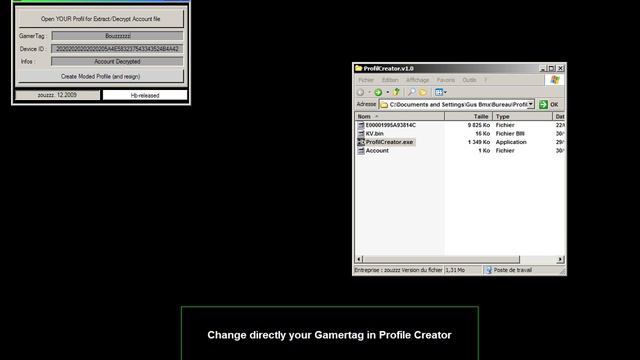Sort files by the Taille column header

tap(468, 116)
